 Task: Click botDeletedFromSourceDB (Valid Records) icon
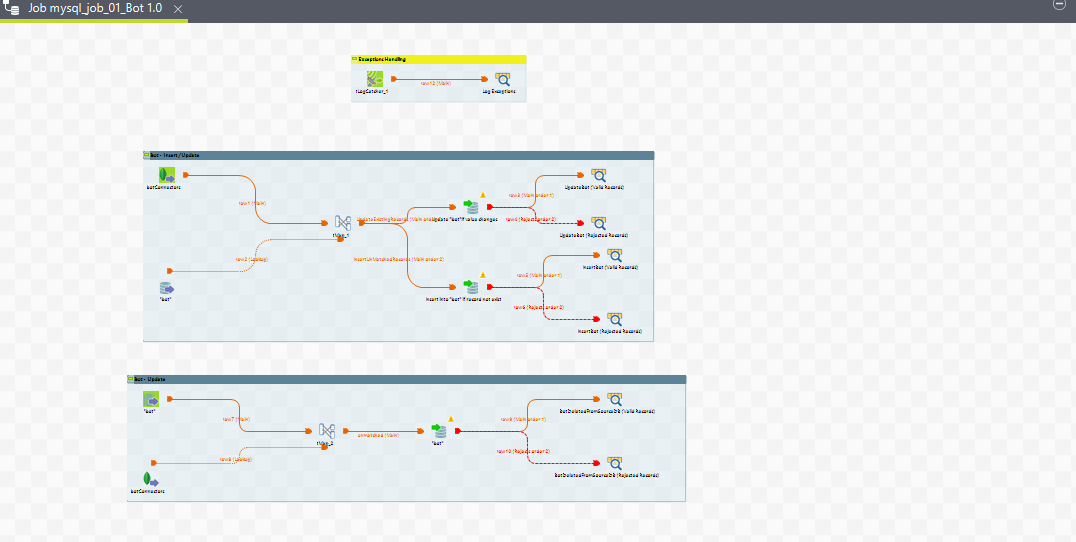pyautogui.click(x=613, y=399)
